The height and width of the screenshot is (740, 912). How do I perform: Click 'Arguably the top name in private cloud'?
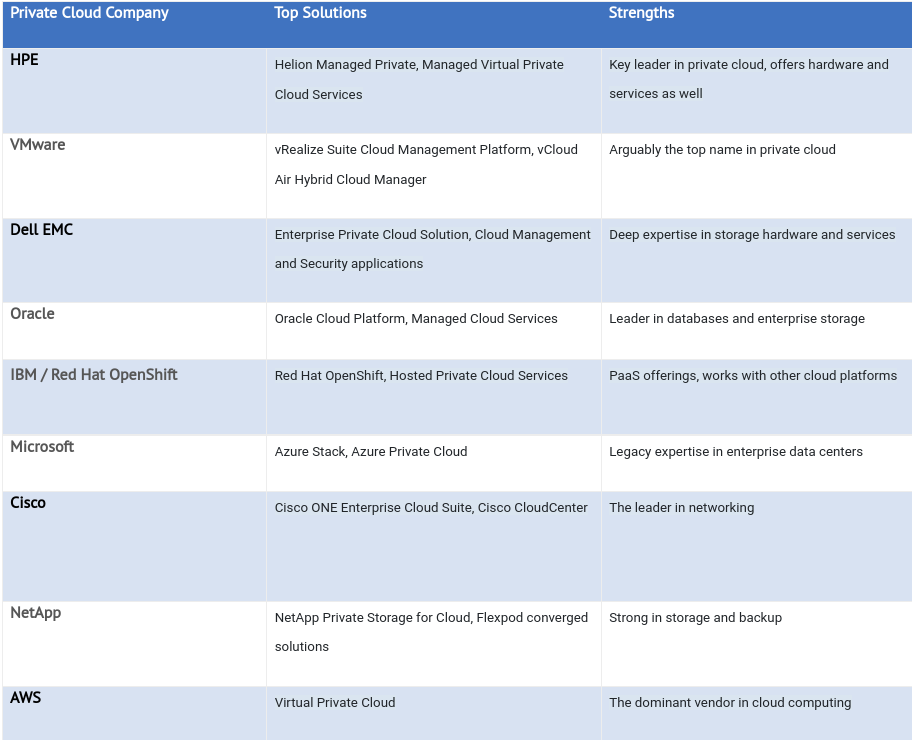[x=722, y=150]
